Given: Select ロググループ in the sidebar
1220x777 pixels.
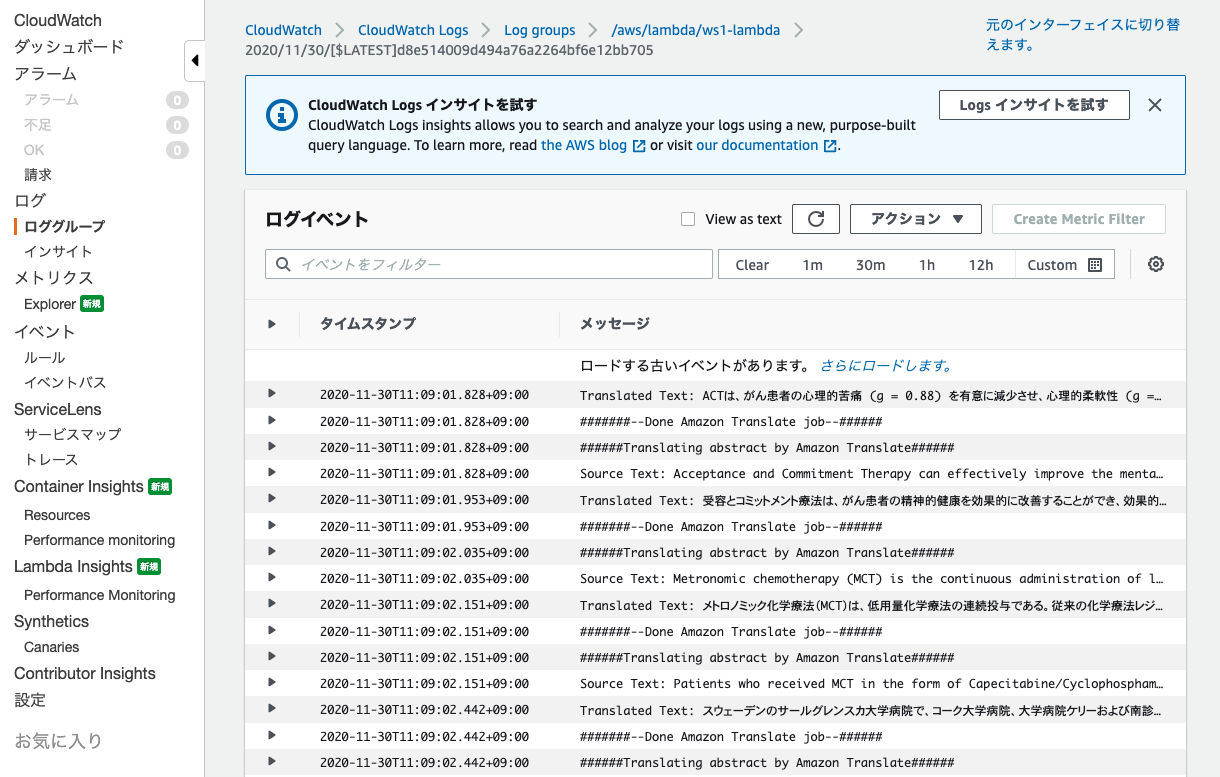Looking at the screenshot, I should (64, 227).
